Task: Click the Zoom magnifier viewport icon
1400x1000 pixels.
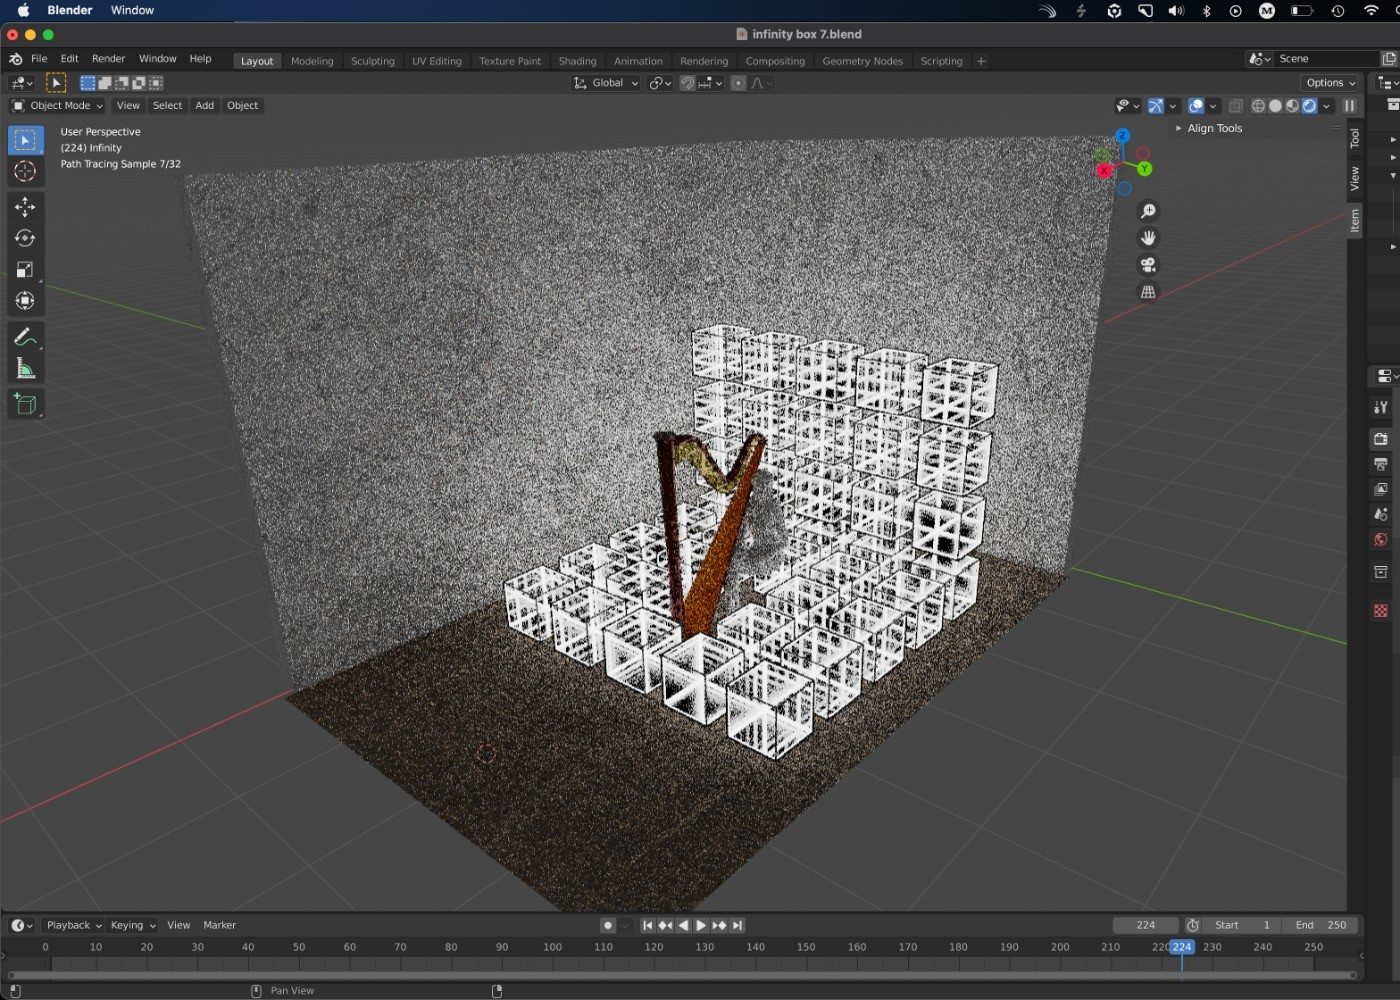Action: [1148, 211]
